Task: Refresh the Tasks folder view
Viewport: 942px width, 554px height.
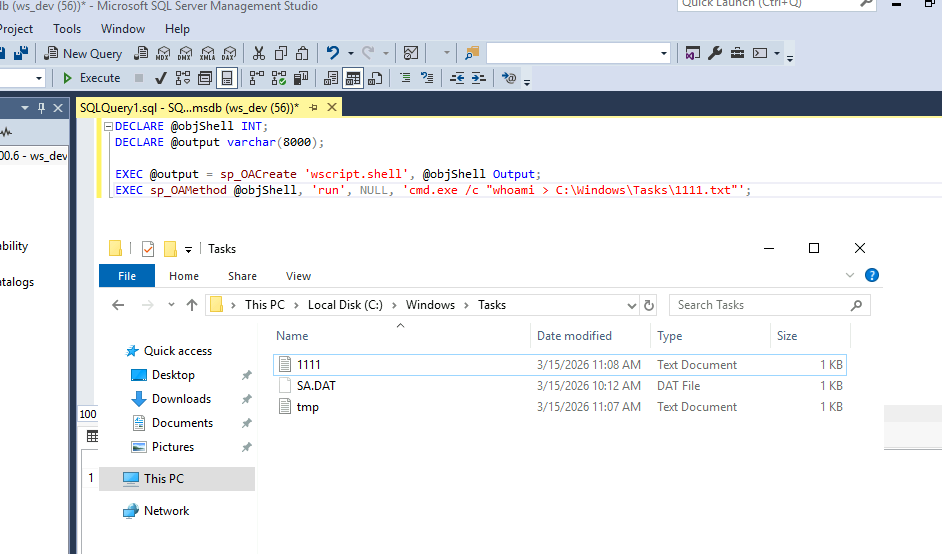Action: [x=649, y=305]
